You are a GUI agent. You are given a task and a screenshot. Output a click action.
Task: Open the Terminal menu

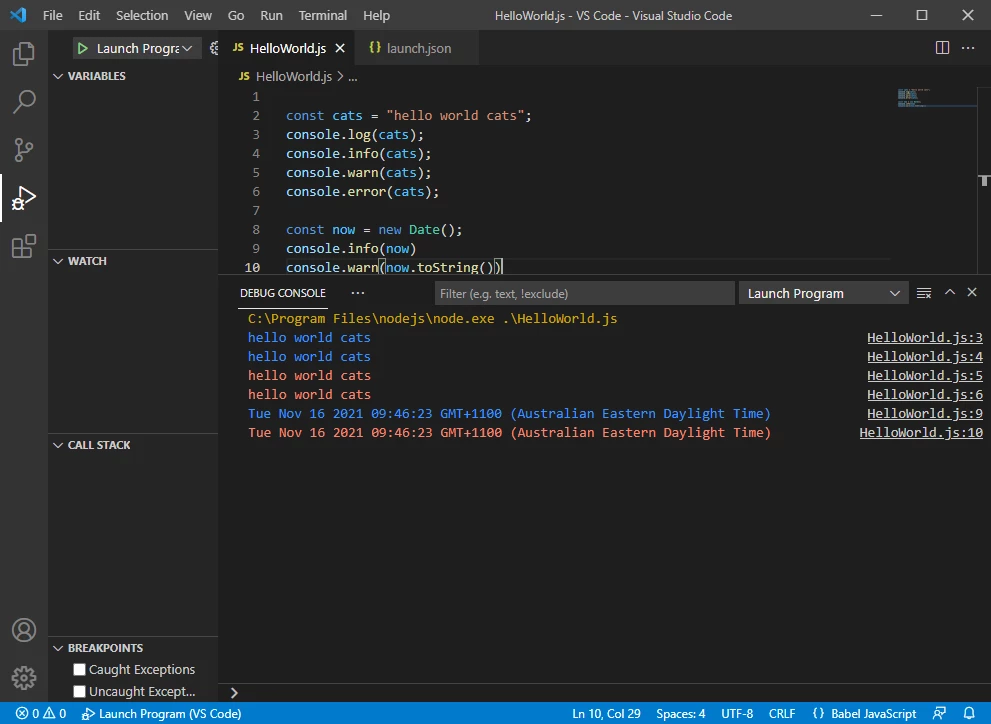pos(323,15)
